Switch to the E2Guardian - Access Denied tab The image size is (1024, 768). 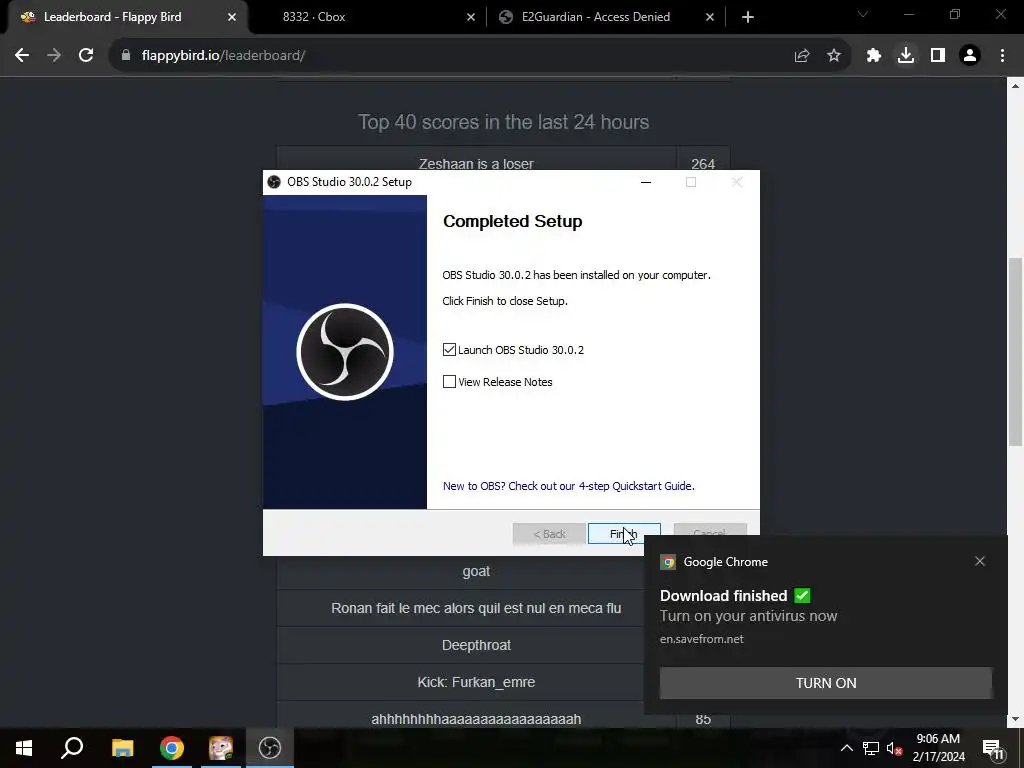pos(605,17)
